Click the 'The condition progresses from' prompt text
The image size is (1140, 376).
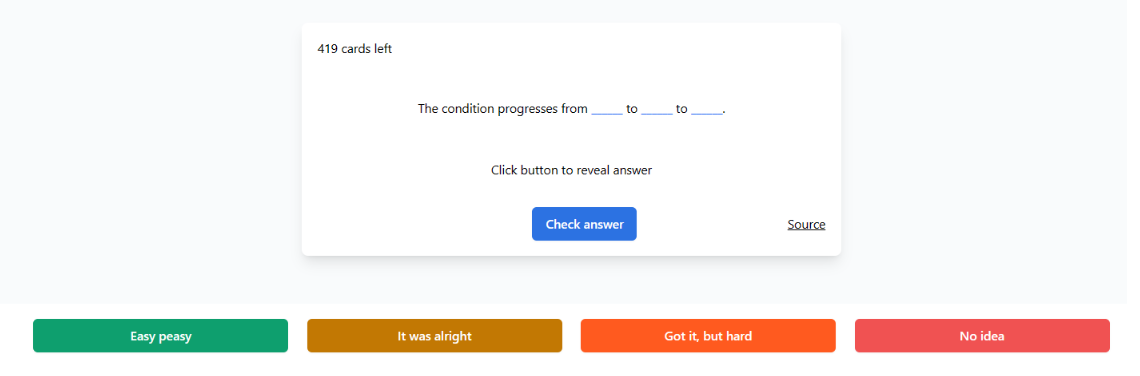pos(502,109)
